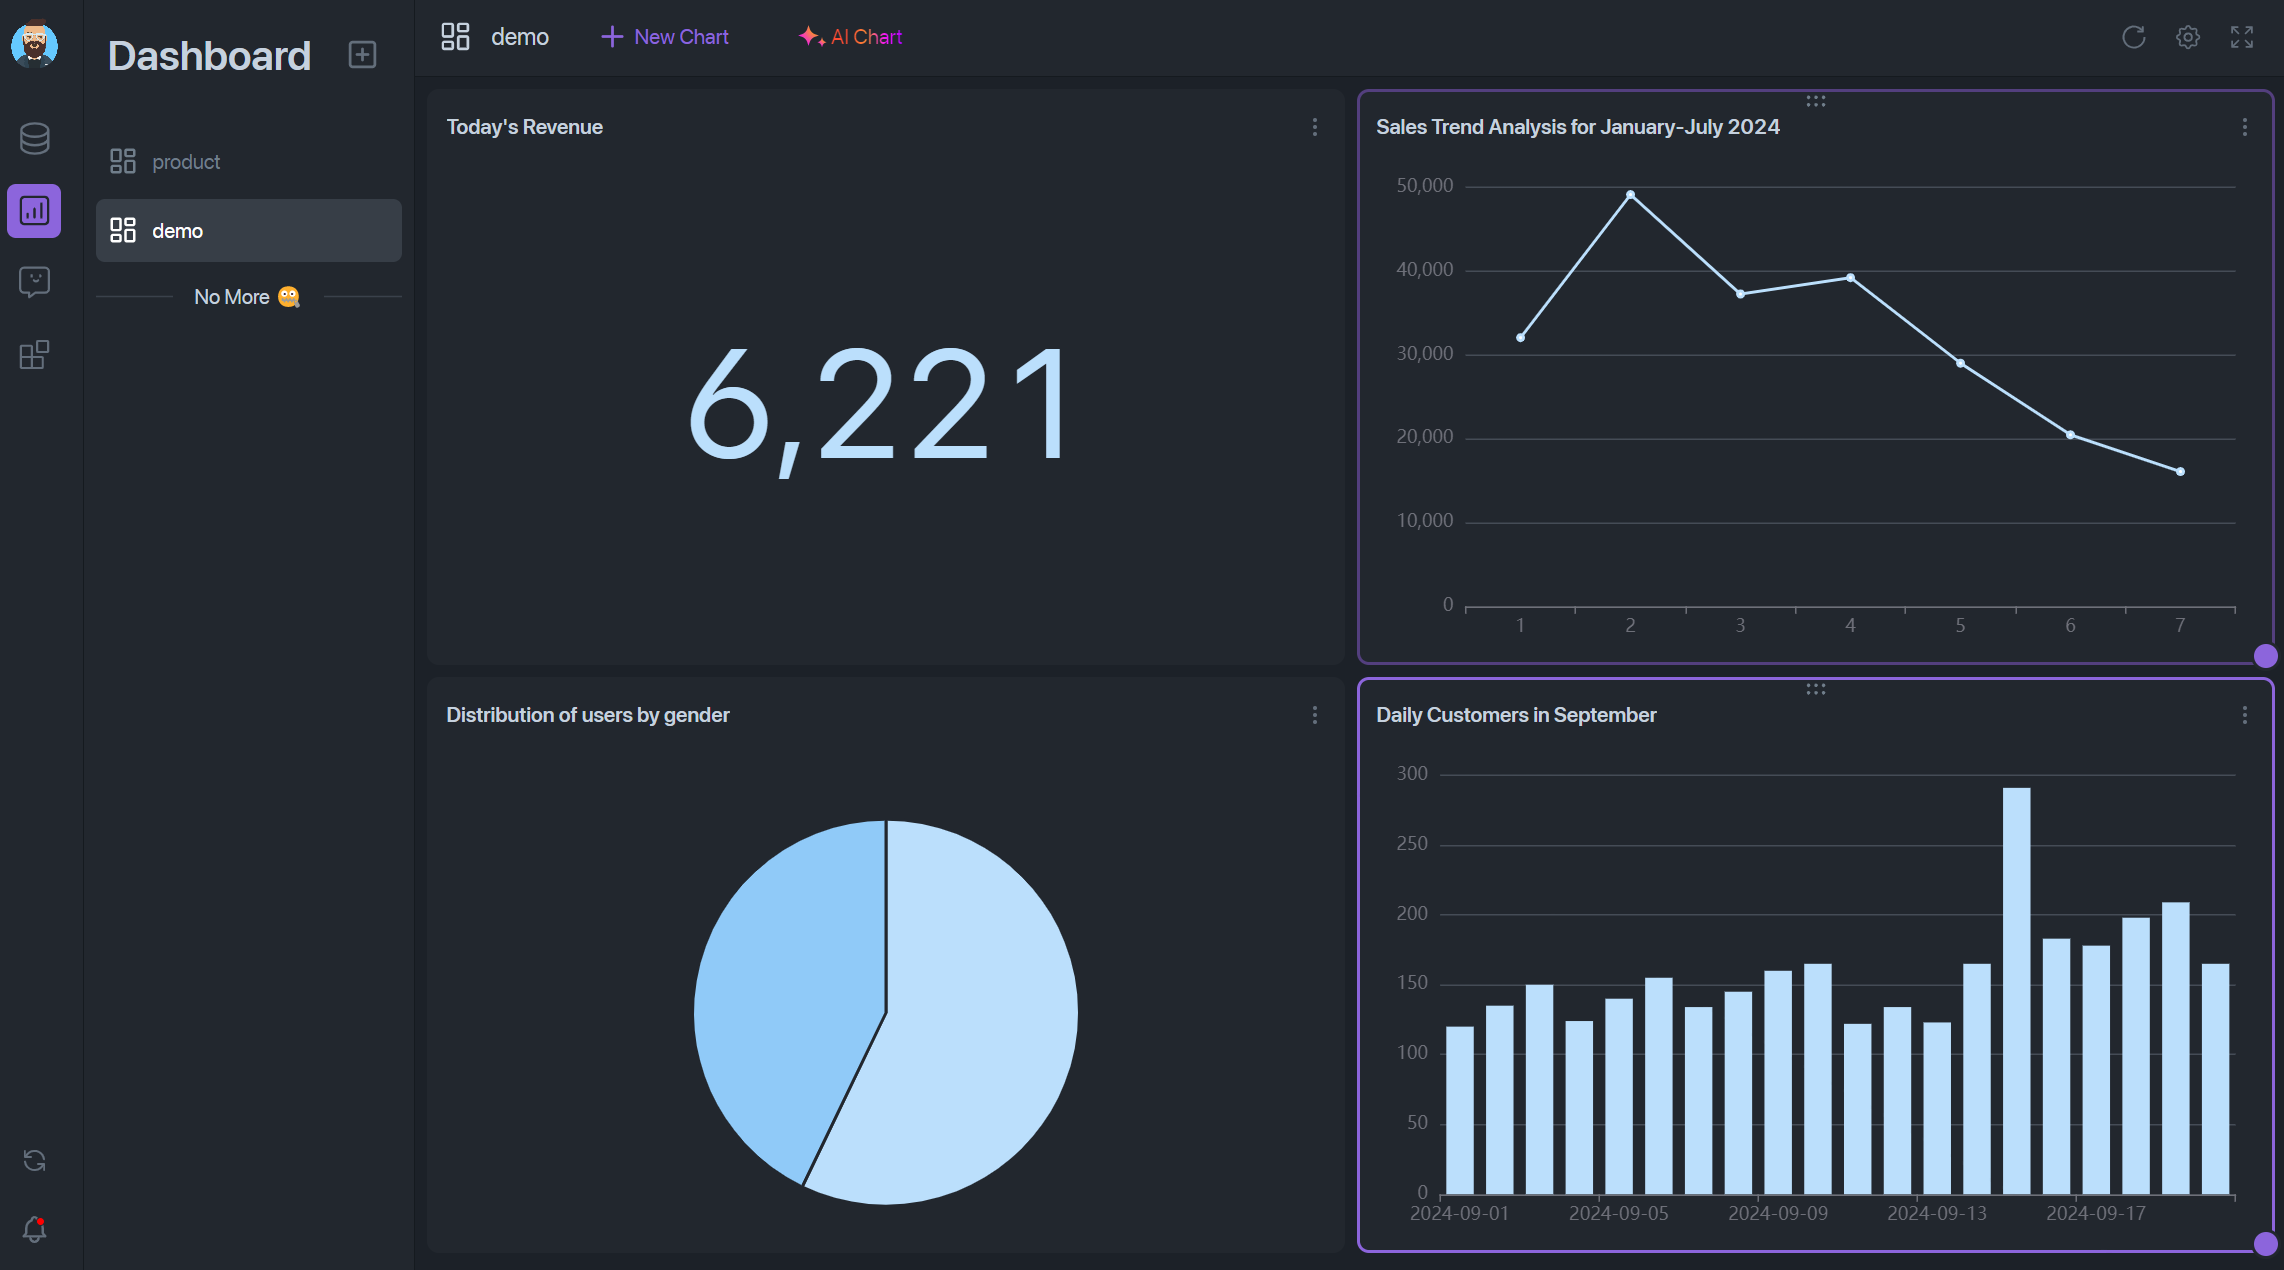The image size is (2284, 1270).
Task: Open dashboard settings gear icon
Action: pyautogui.click(x=2188, y=37)
